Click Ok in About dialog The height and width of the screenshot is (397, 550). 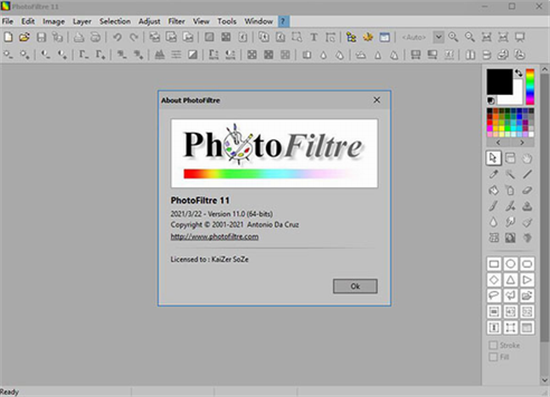(355, 286)
